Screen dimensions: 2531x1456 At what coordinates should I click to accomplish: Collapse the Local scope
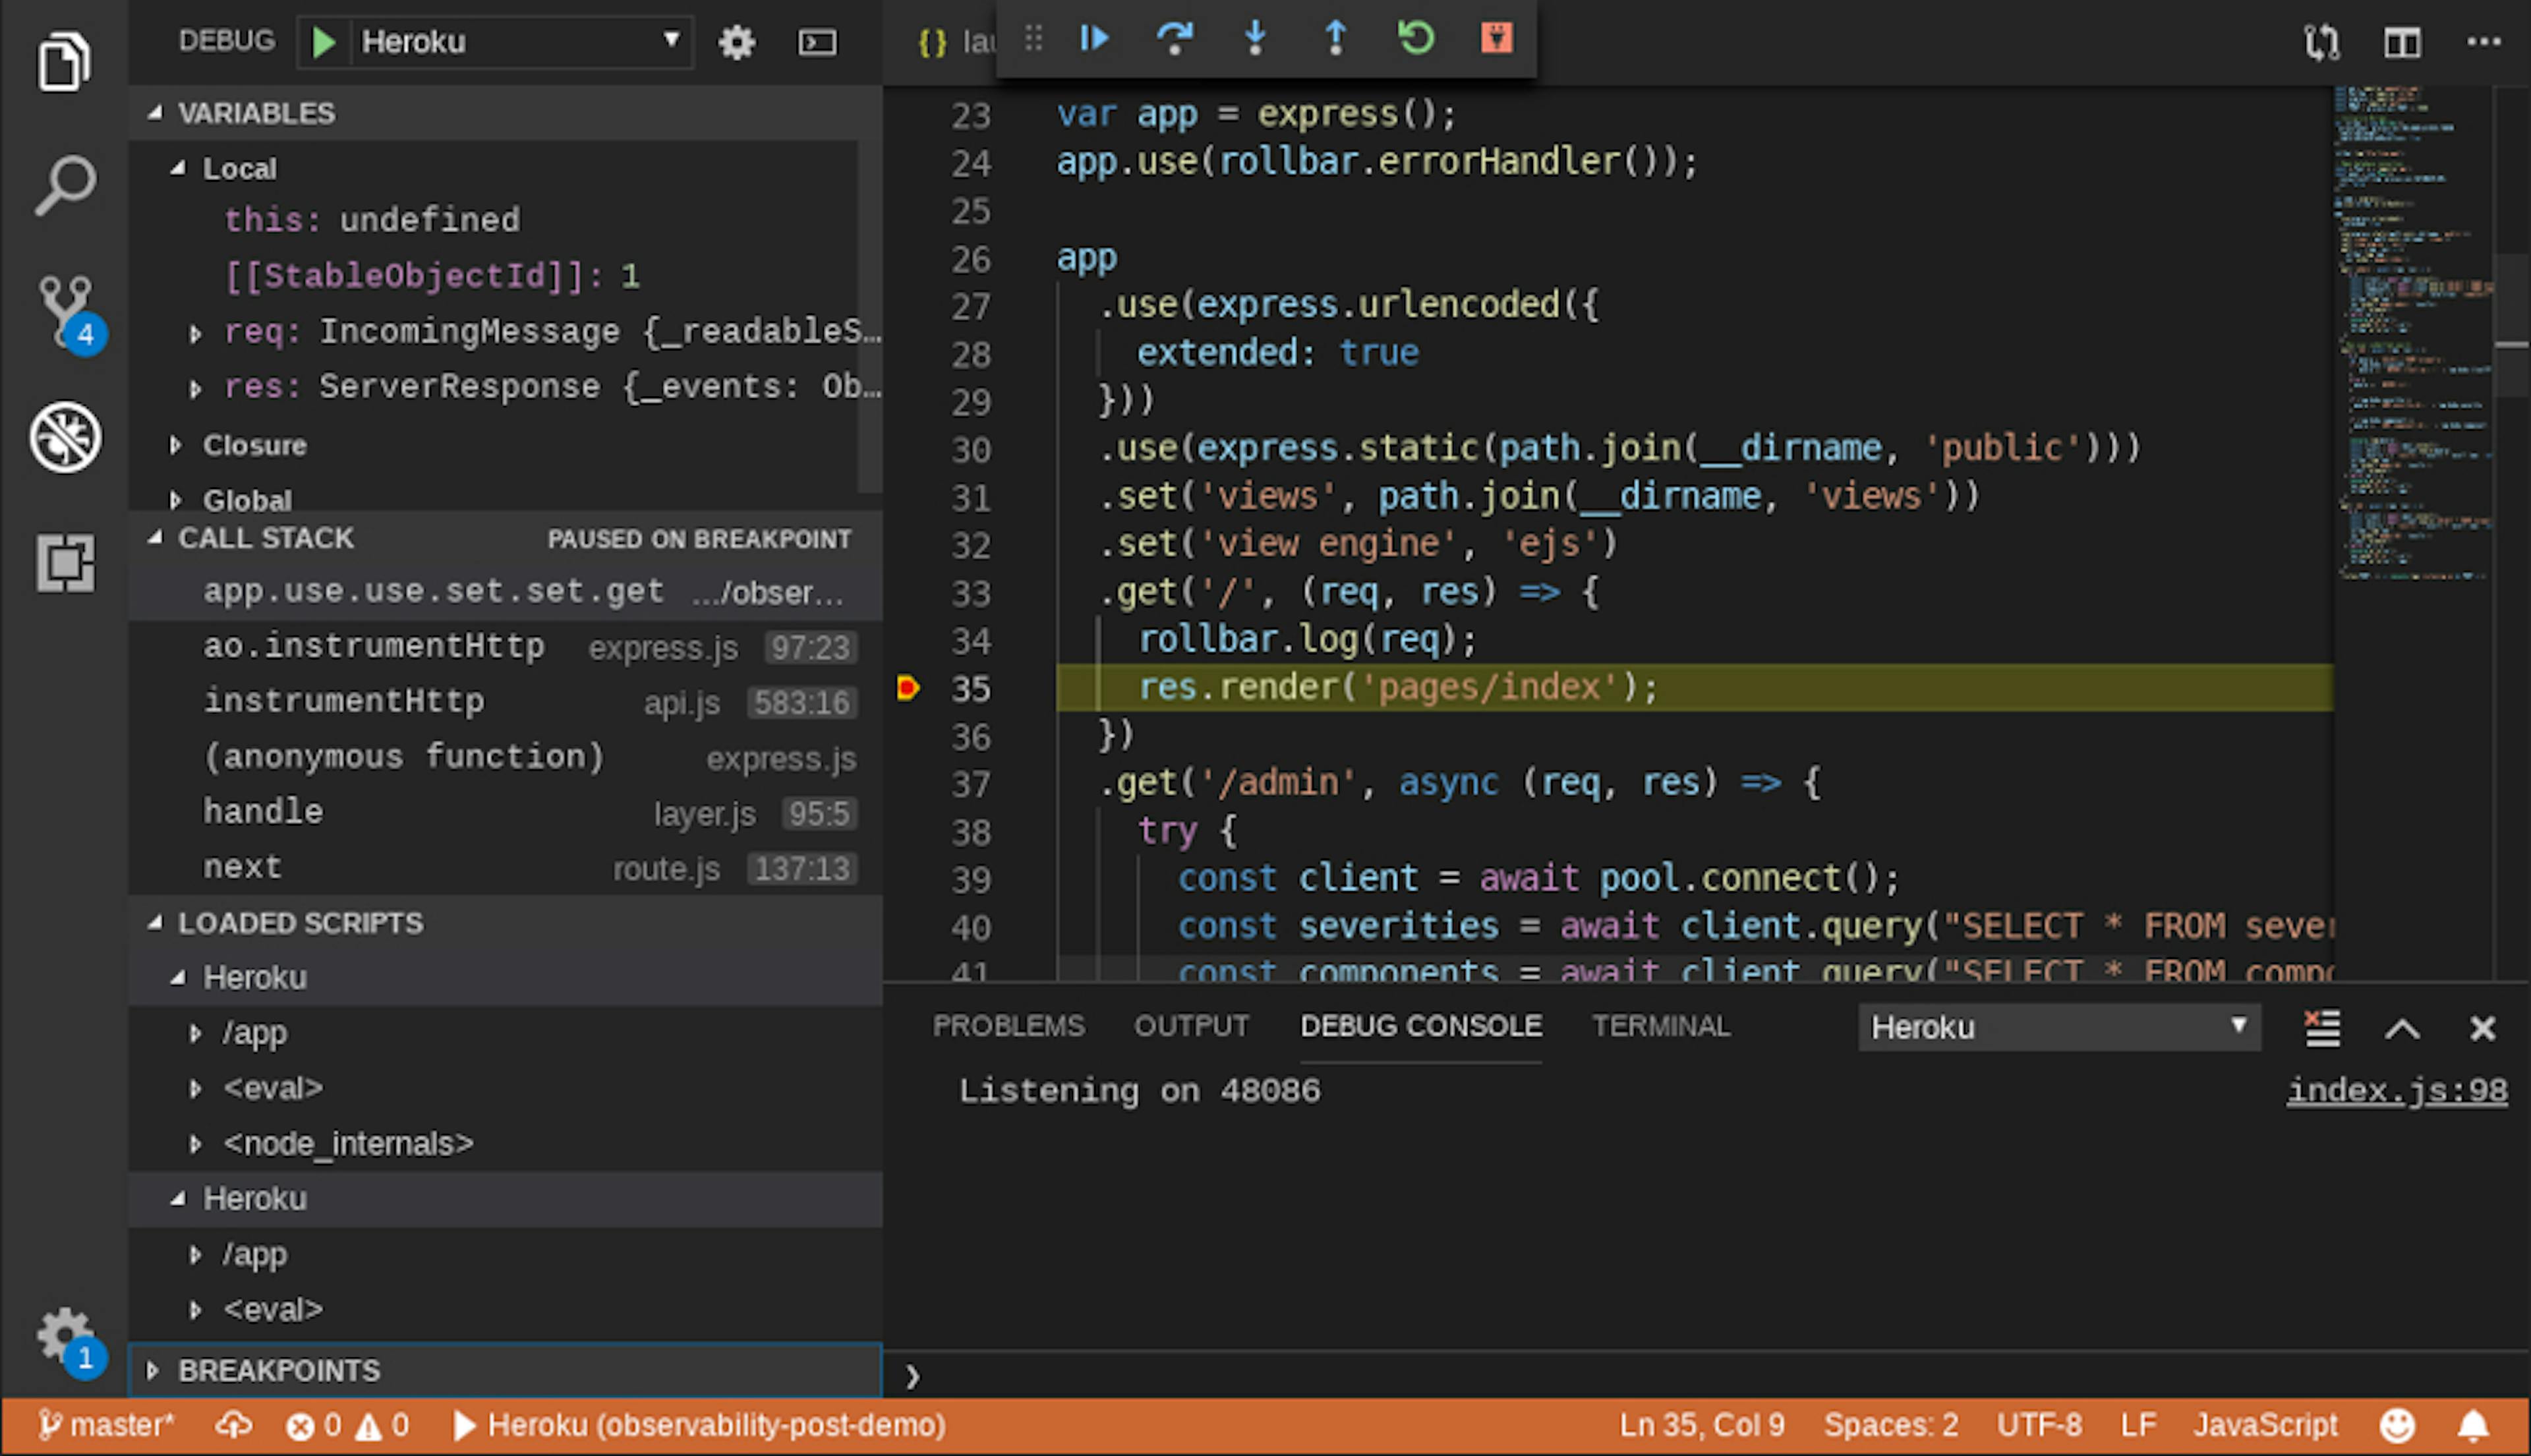[177, 168]
